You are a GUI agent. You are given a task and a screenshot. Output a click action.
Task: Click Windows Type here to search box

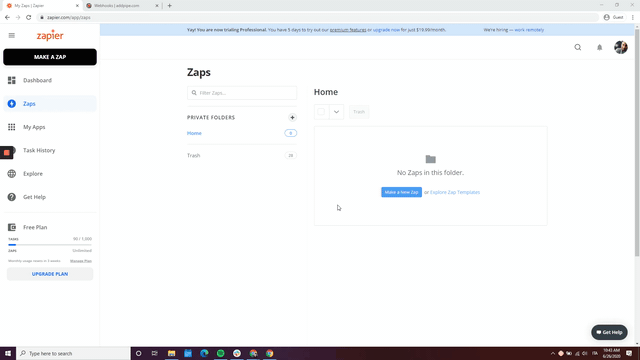click(73, 353)
